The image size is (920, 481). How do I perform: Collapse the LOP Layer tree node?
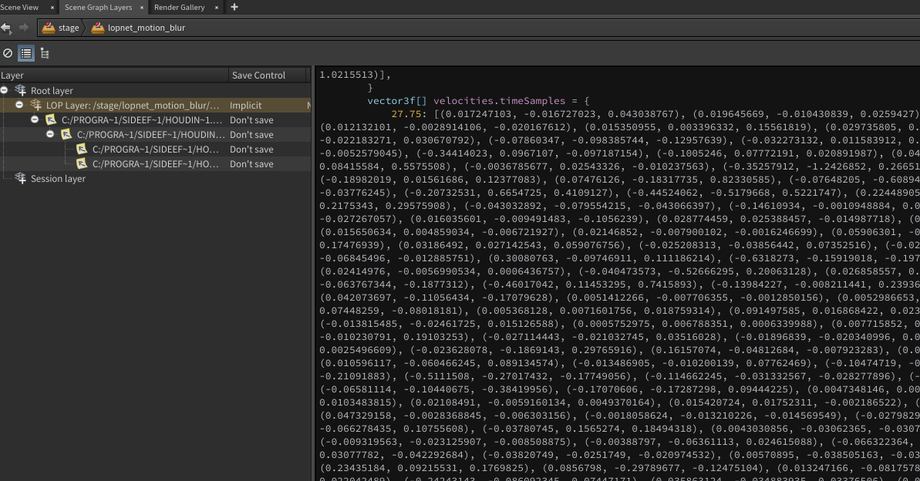click(20, 105)
